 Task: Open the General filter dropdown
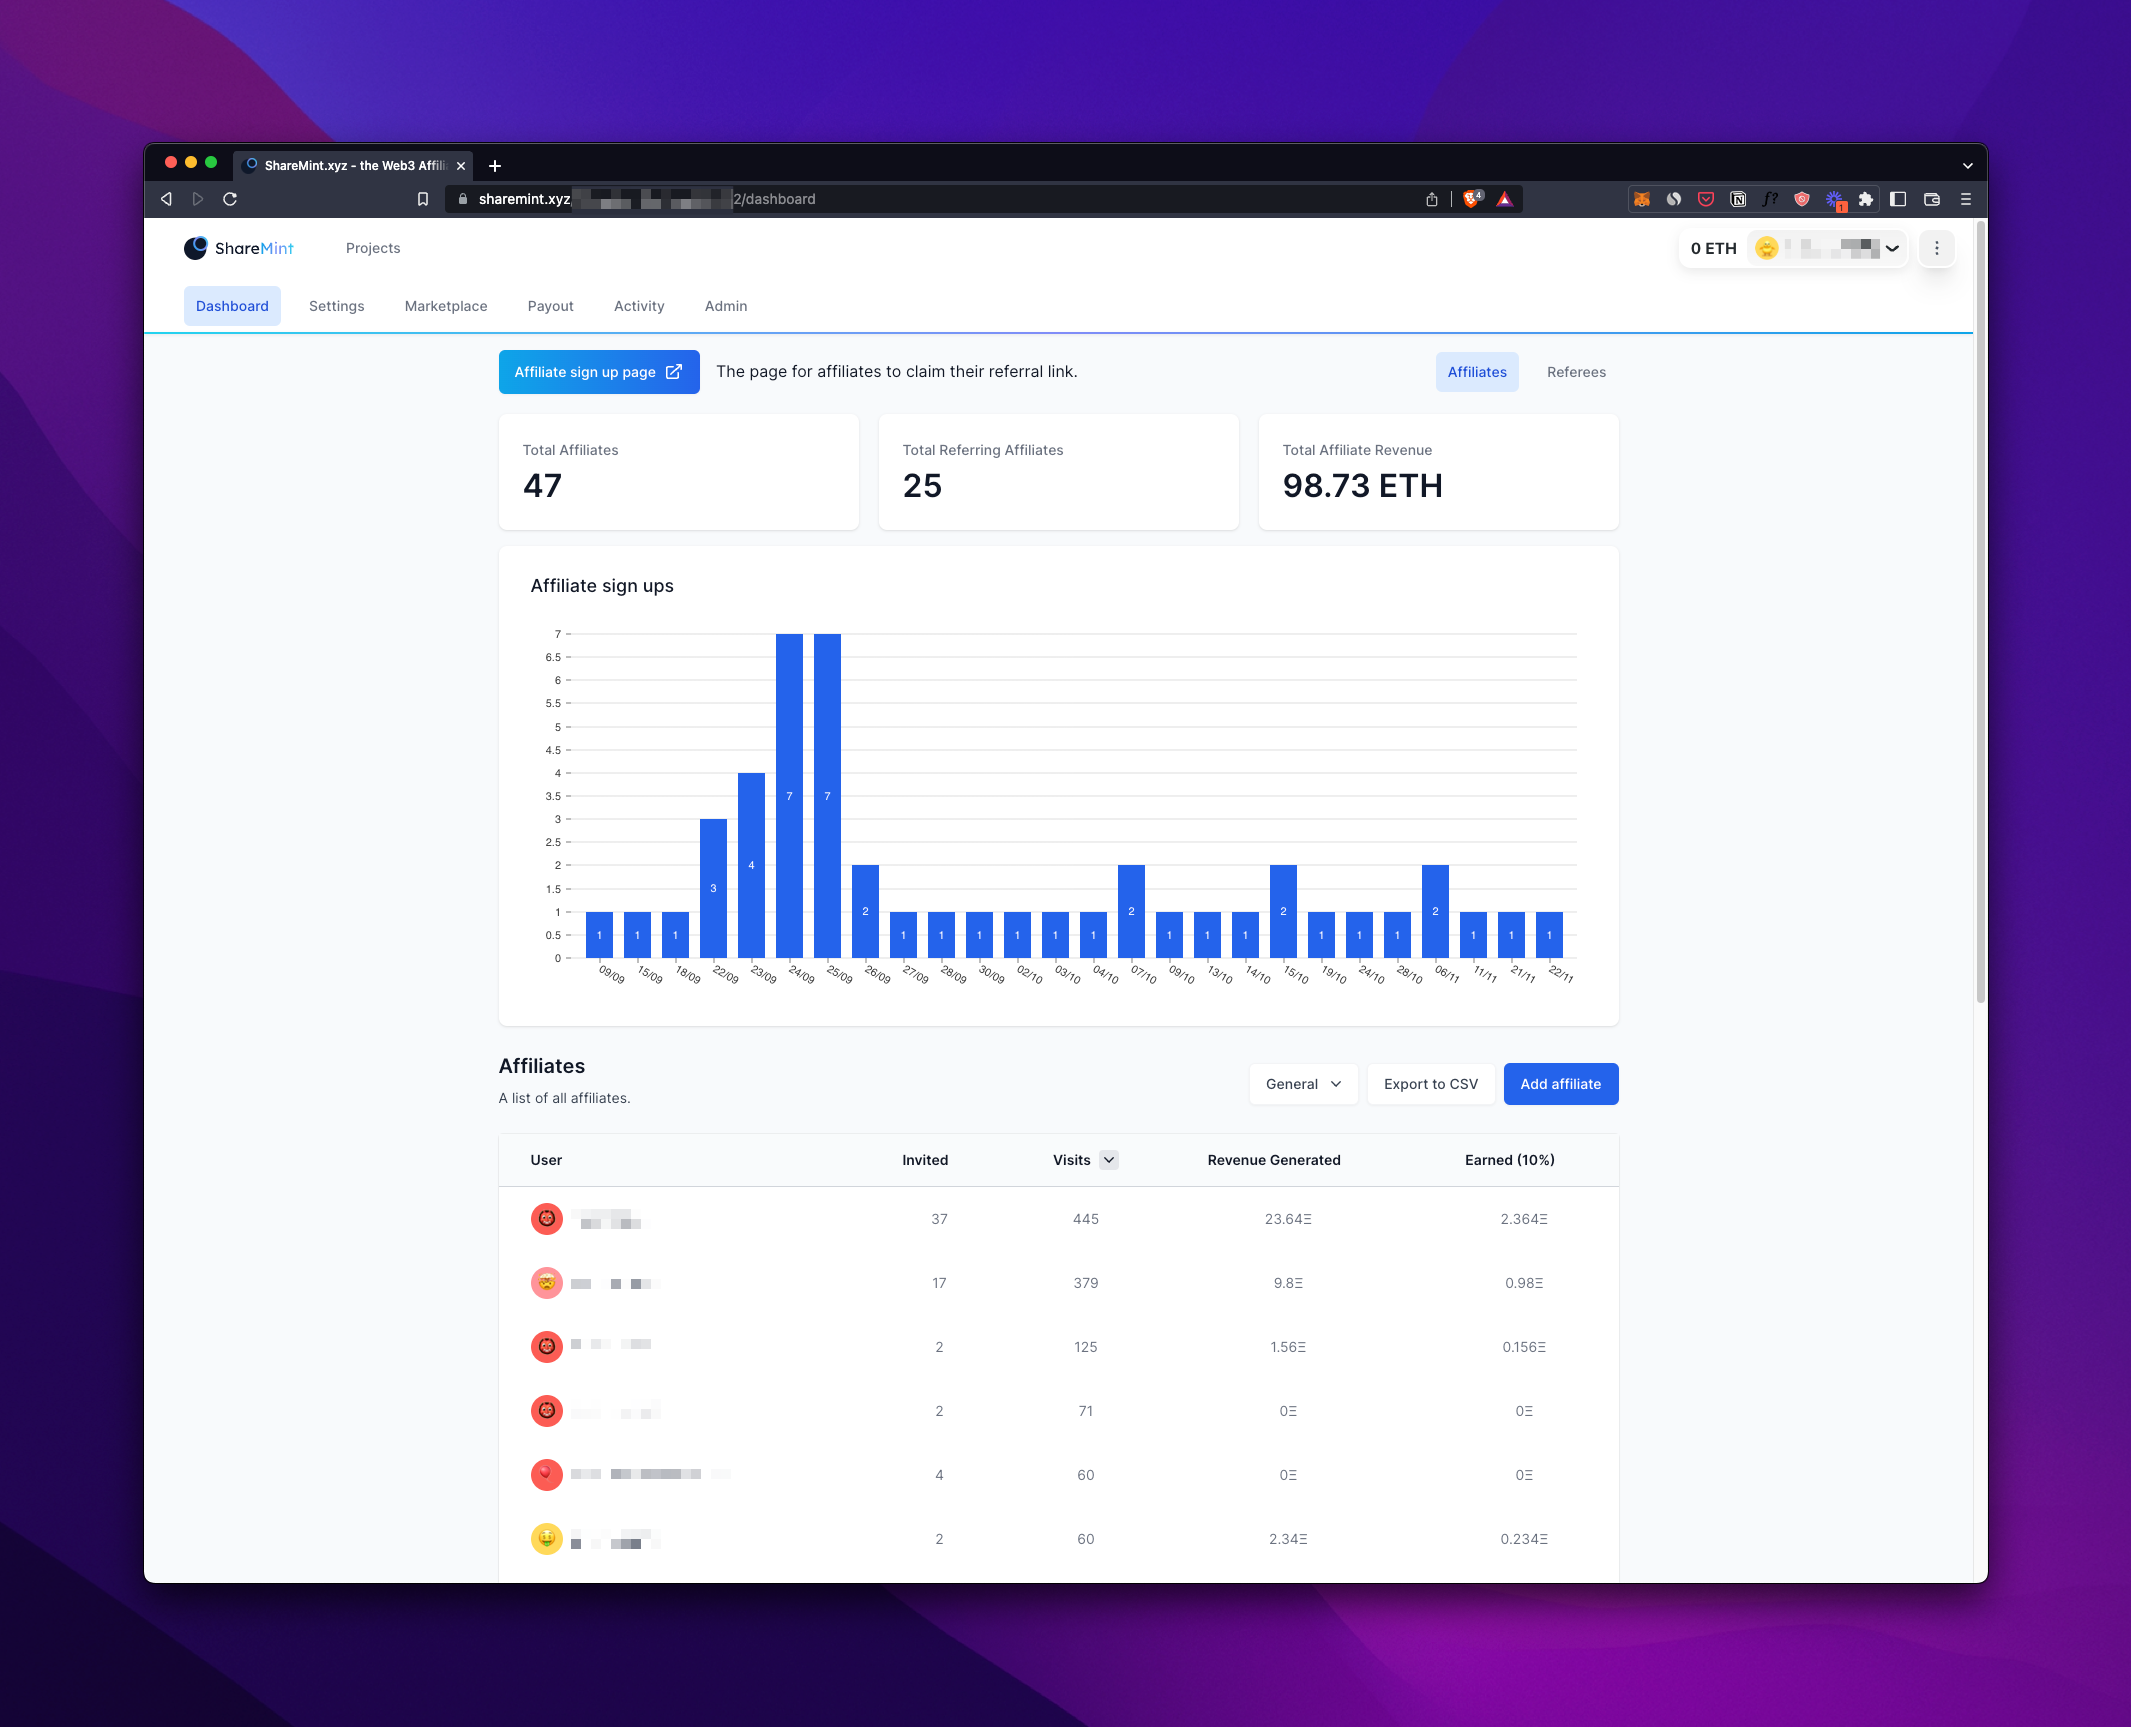point(1303,1084)
